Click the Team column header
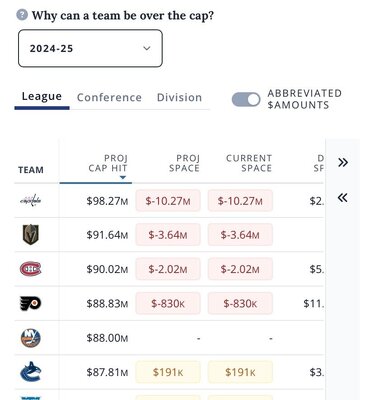The width and height of the screenshot is (374, 400). click(31, 170)
